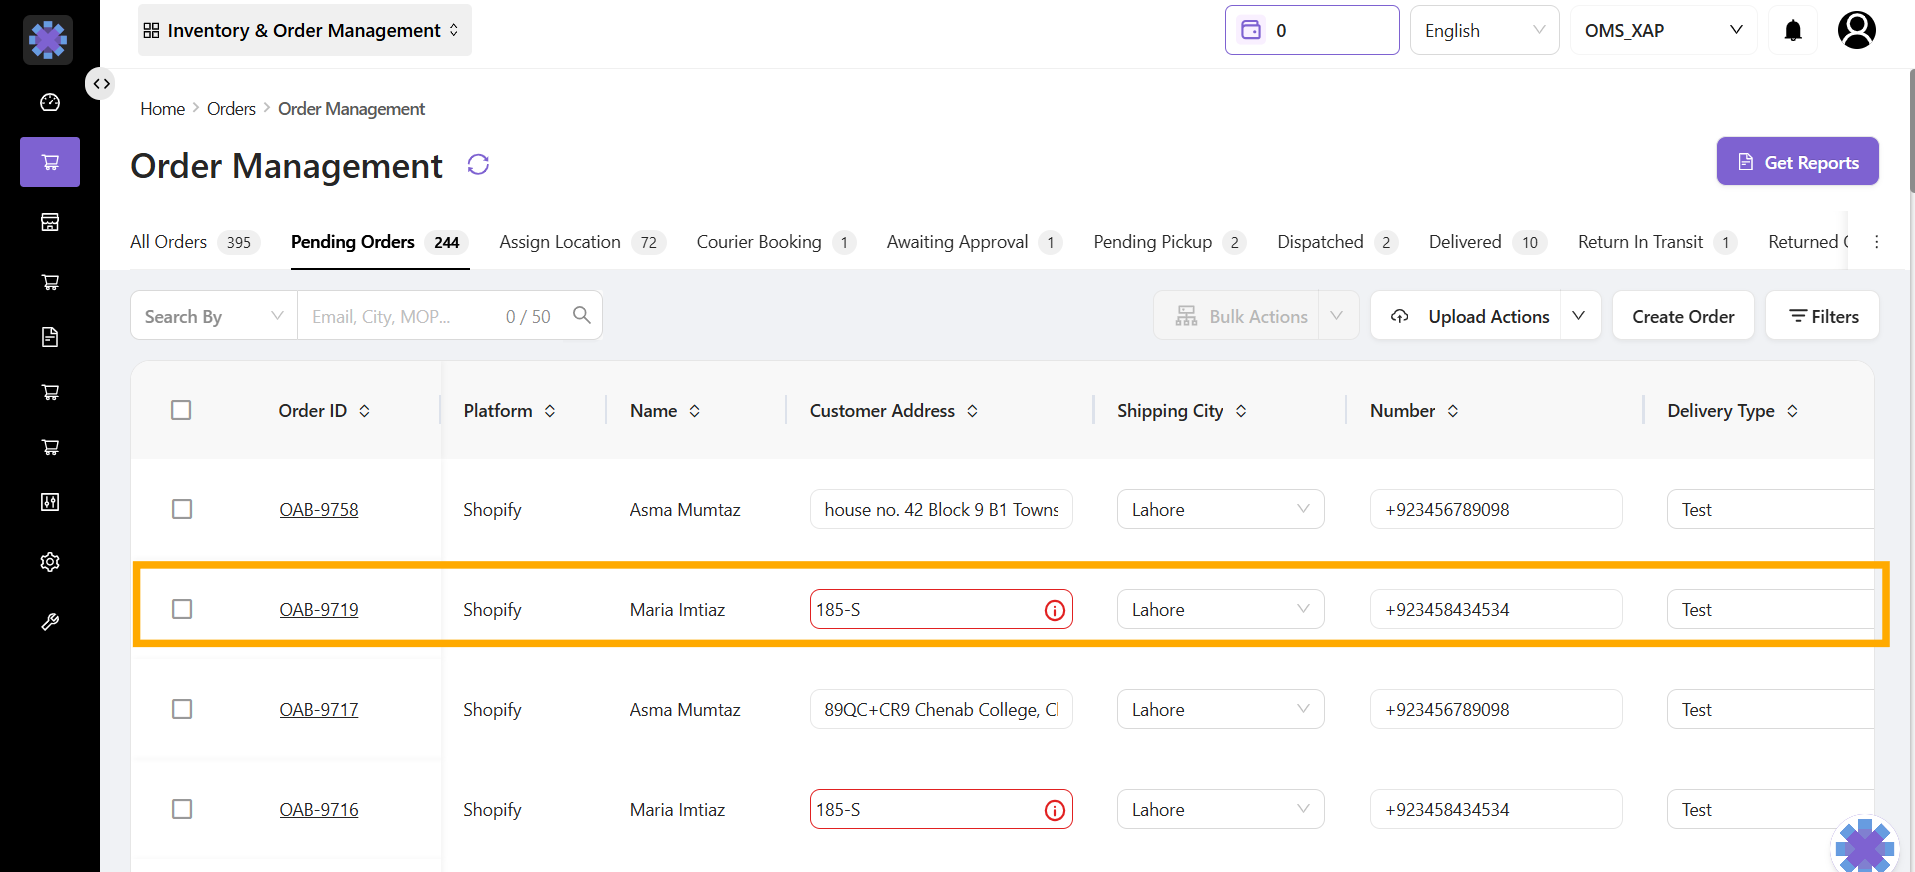Open order link OAB-9716
This screenshot has width=1915, height=872.
(319, 809)
